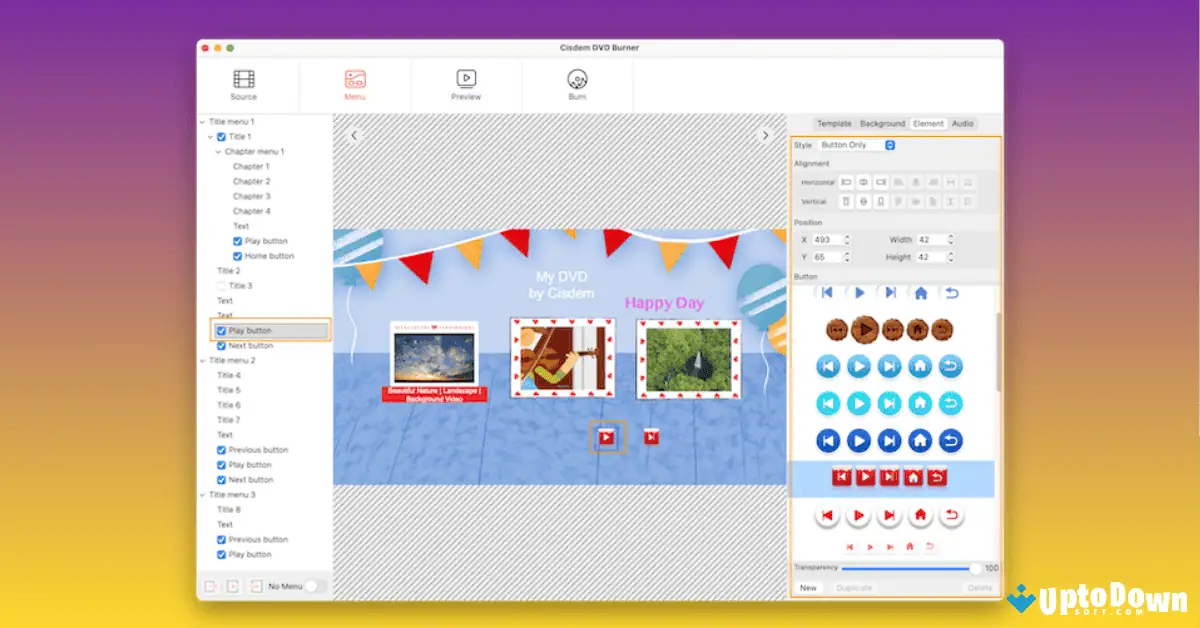The width and height of the screenshot is (1200, 628).
Task: Pick the wooden brown play button style
Action: click(866, 329)
